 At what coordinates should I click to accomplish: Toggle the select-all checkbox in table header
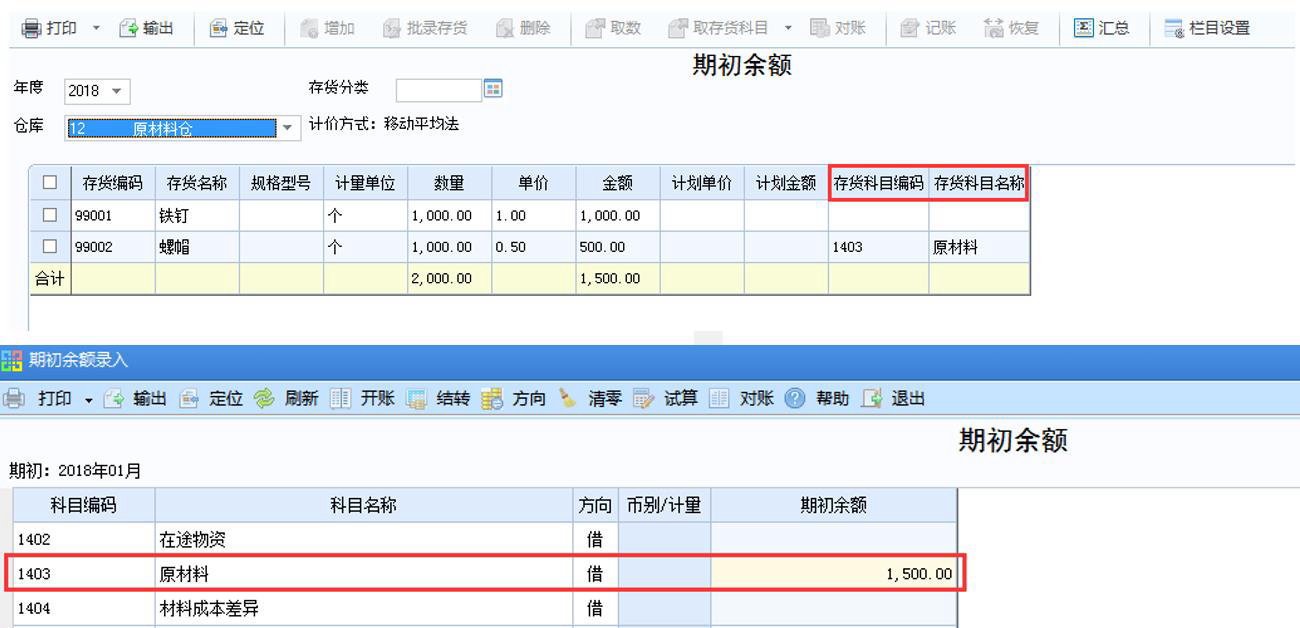50,183
